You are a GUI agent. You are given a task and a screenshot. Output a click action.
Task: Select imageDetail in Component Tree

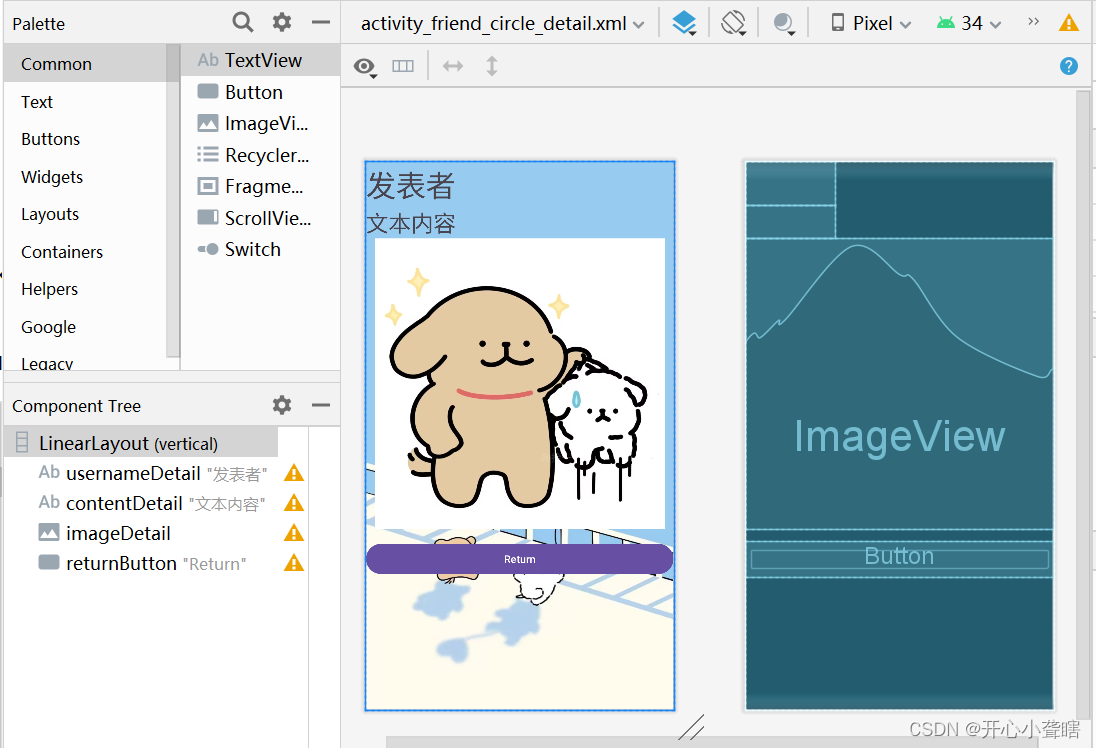pyautogui.click(x=105, y=533)
